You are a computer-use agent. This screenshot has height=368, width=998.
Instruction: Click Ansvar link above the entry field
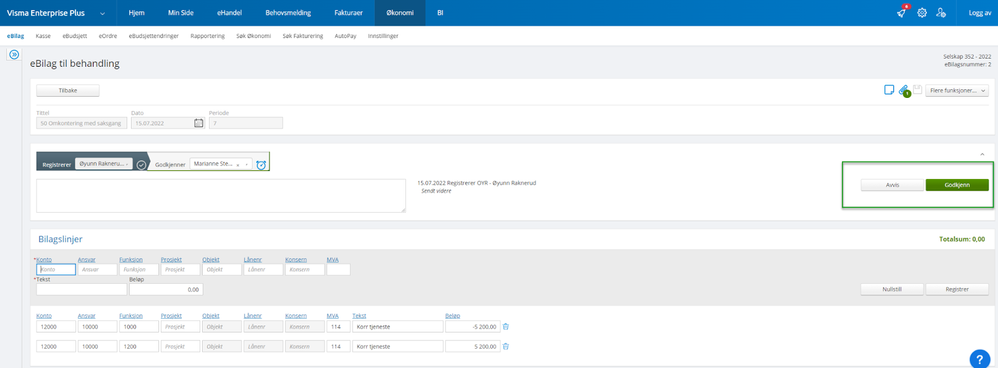pyautogui.click(x=86, y=260)
